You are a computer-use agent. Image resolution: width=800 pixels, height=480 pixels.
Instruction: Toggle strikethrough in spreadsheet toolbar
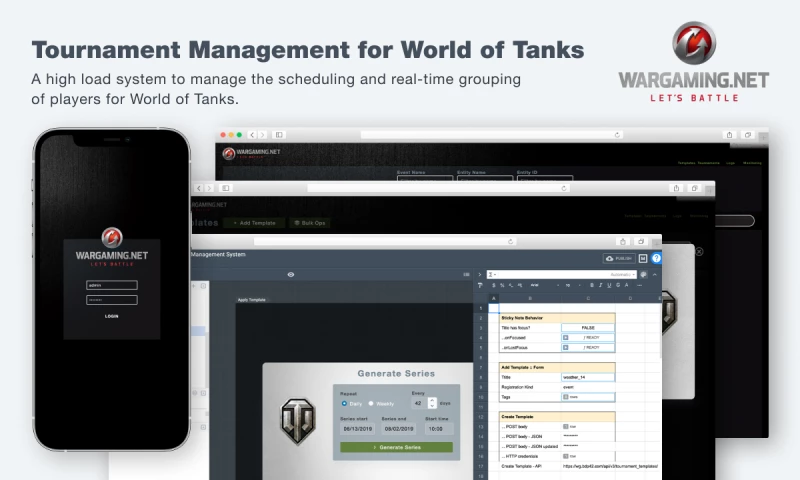(618, 285)
